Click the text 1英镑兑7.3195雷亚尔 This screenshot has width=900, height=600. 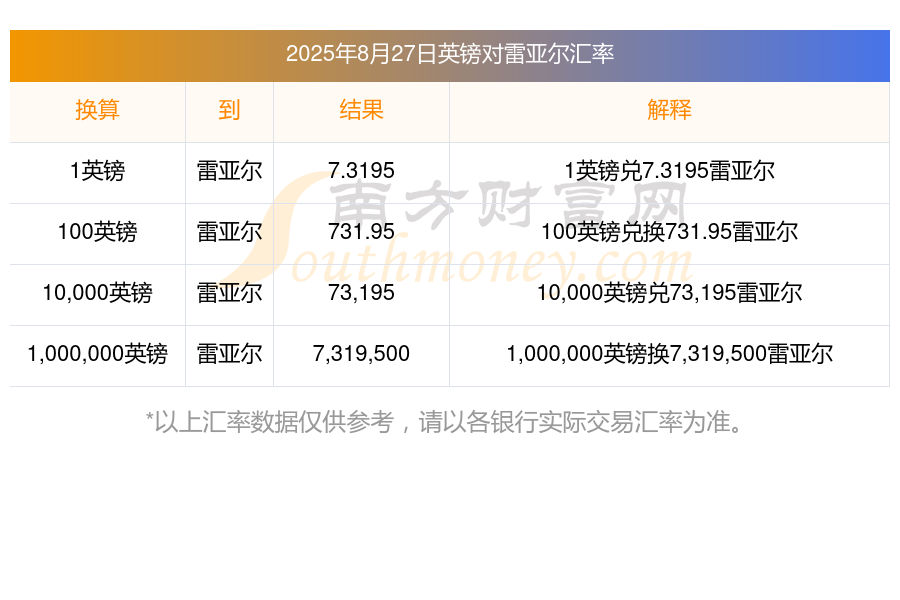coord(669,171)
